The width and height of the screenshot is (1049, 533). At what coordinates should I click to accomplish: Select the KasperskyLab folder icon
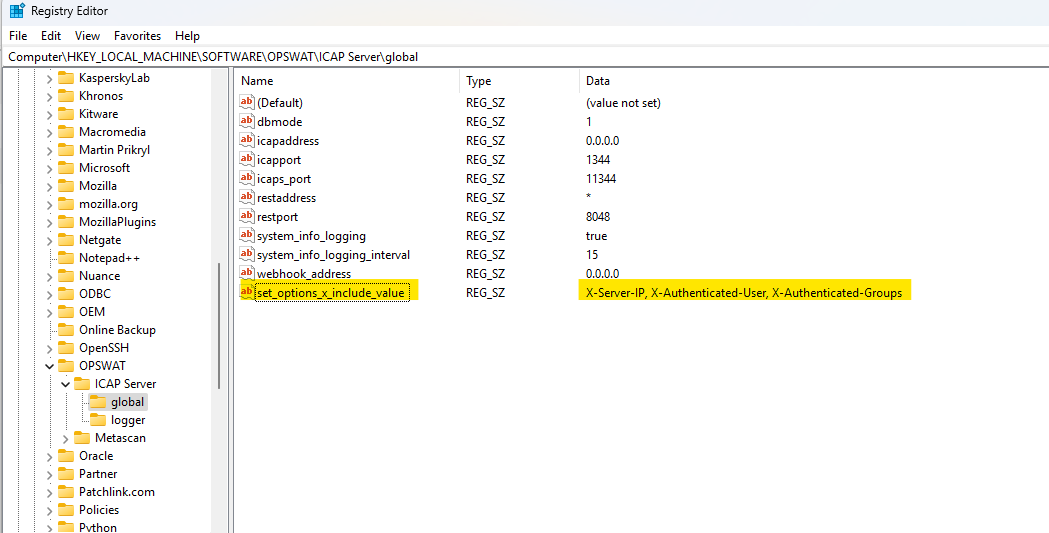66,78
